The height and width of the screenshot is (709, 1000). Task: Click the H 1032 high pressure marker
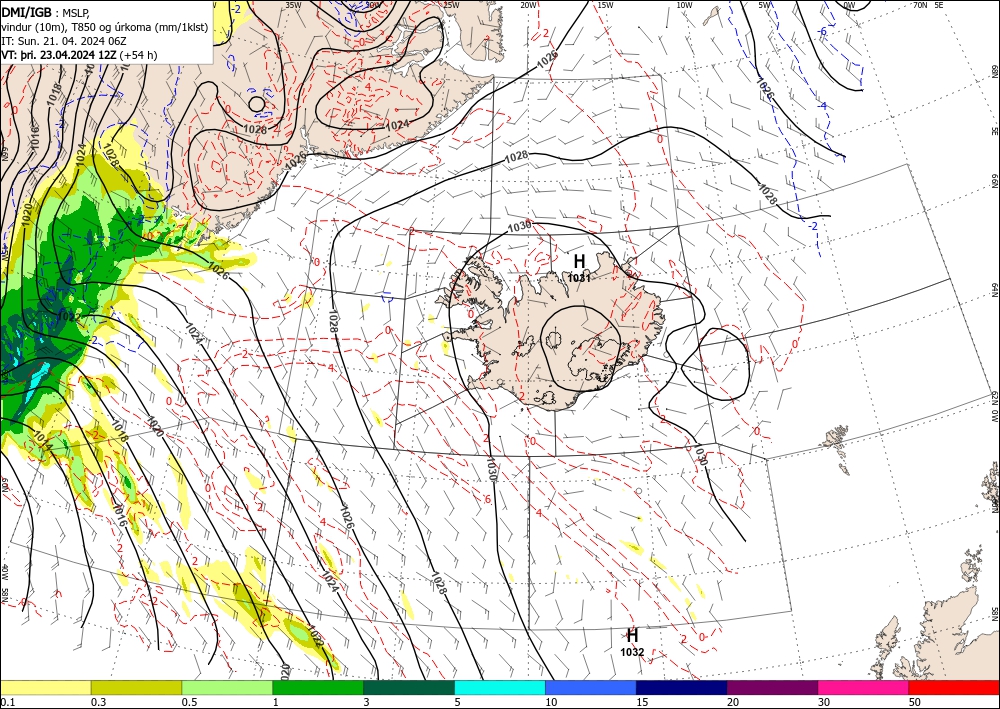(632, 641)
